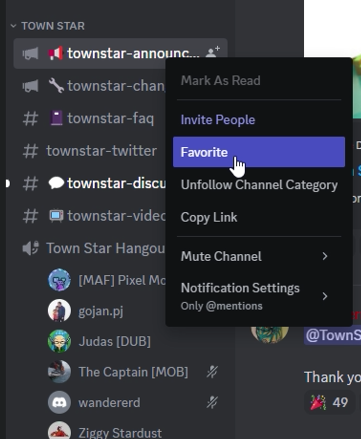The height and width of the screenshot is (439, 361).
Task: Click the voice channel speaker icon for Town Star Hangout
Action: pyautogui.click(x=30, y=248)
